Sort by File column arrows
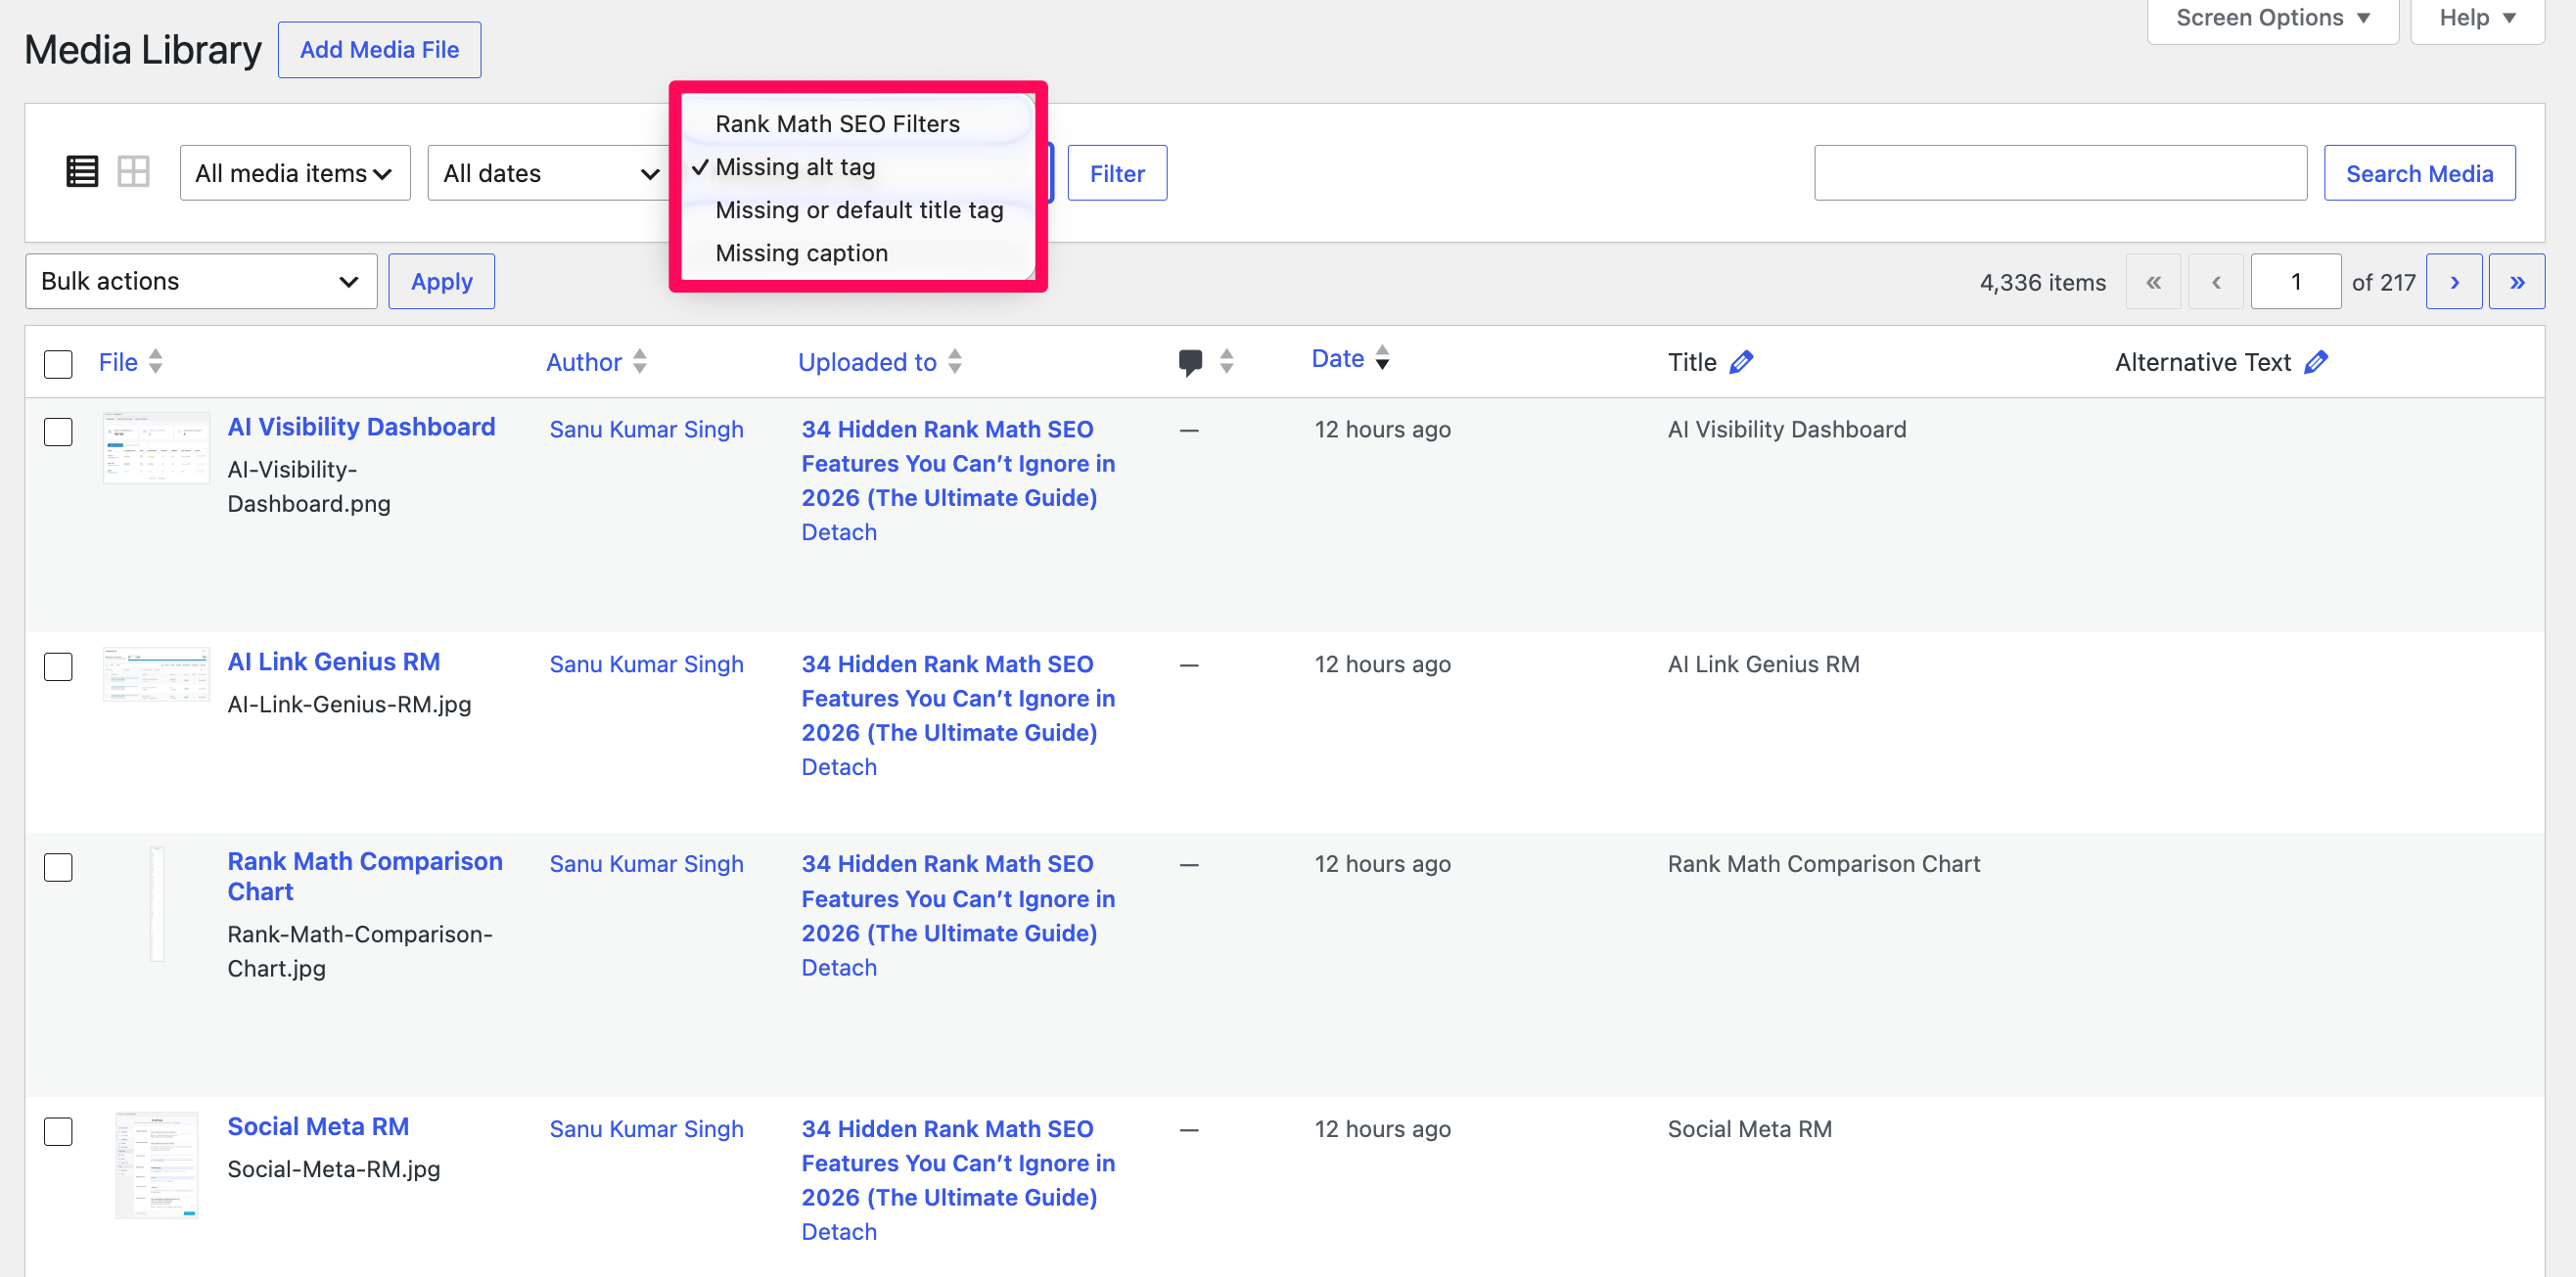The image size is (2576, 1277). [x=156, y=361]
